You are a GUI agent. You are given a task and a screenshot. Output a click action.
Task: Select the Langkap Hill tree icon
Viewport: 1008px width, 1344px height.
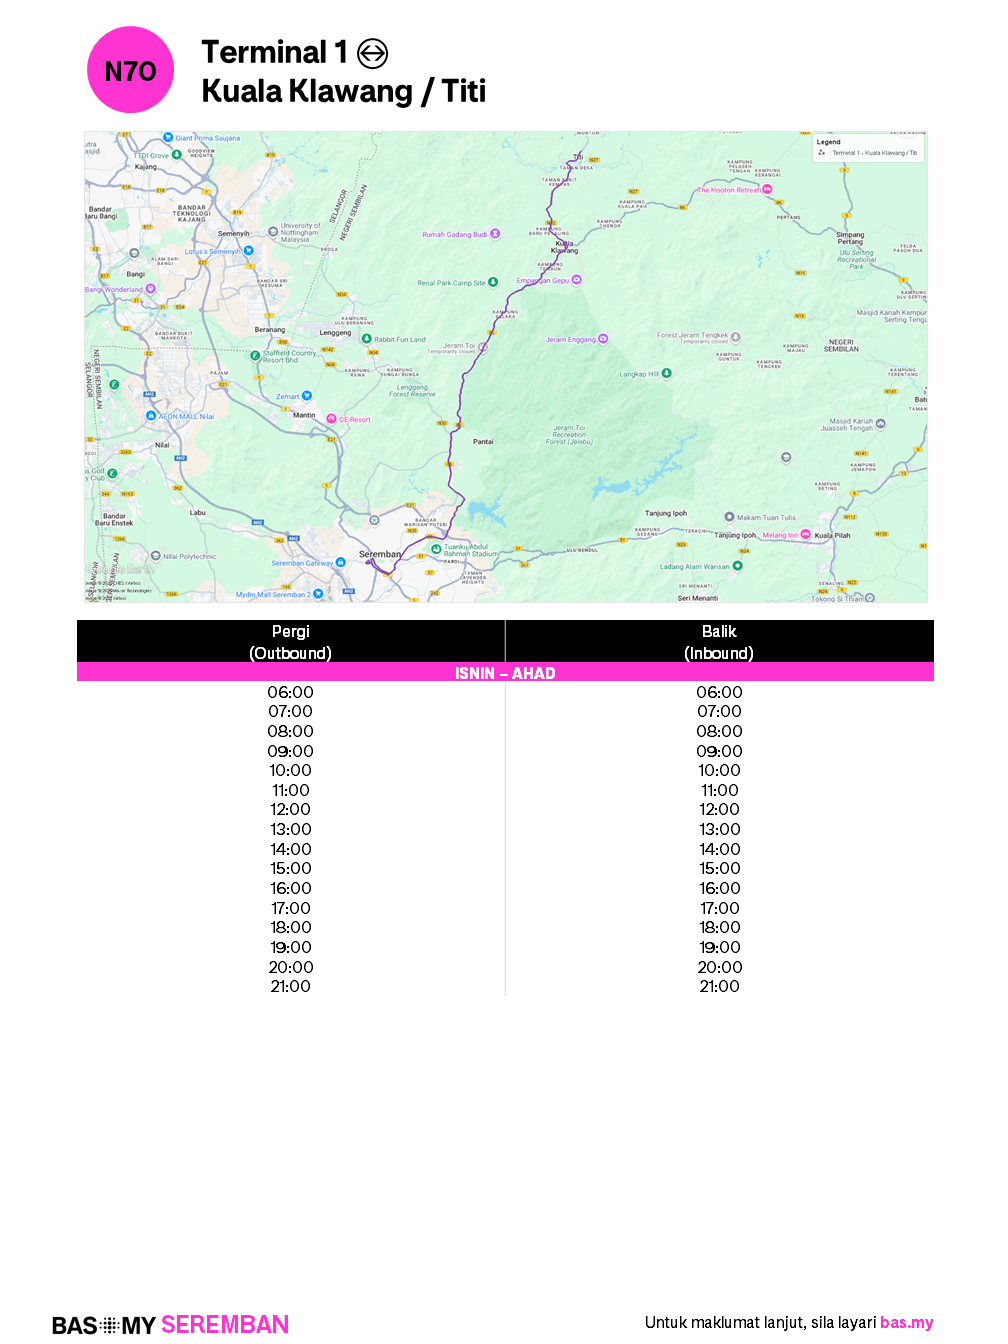pos(666,372)
